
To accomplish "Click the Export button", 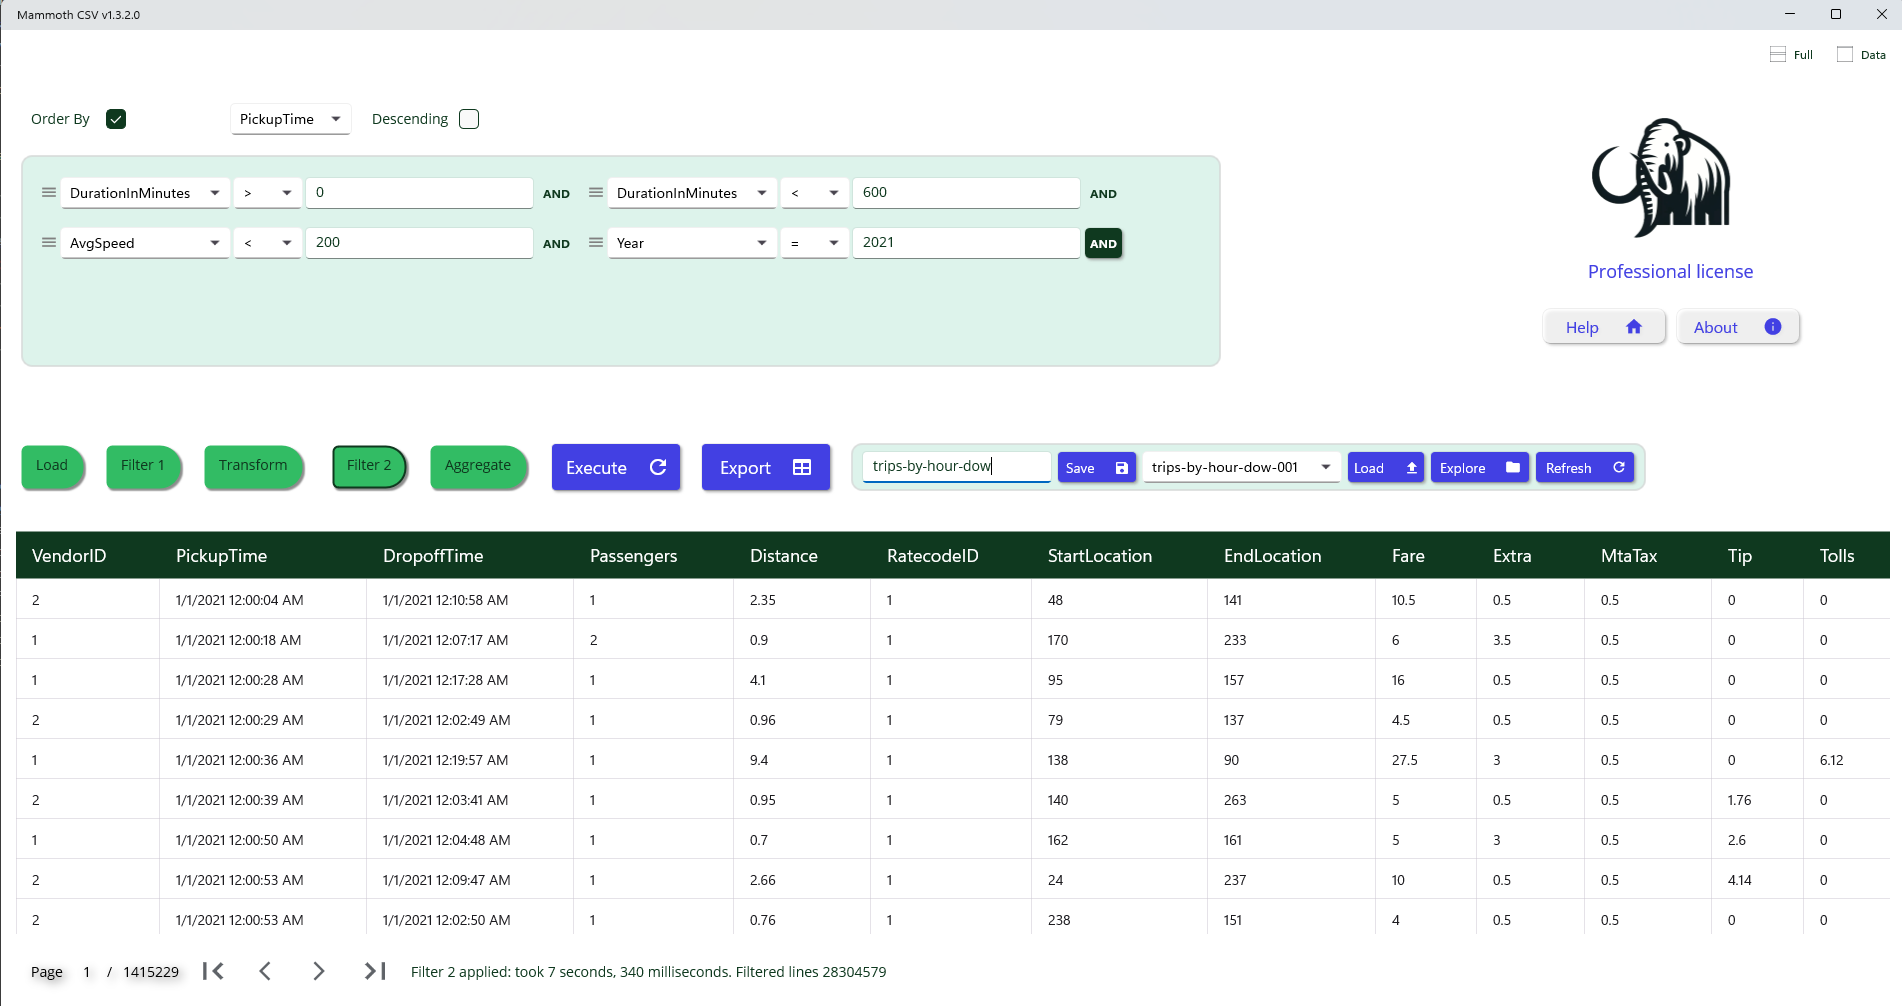I will point(765,467).
